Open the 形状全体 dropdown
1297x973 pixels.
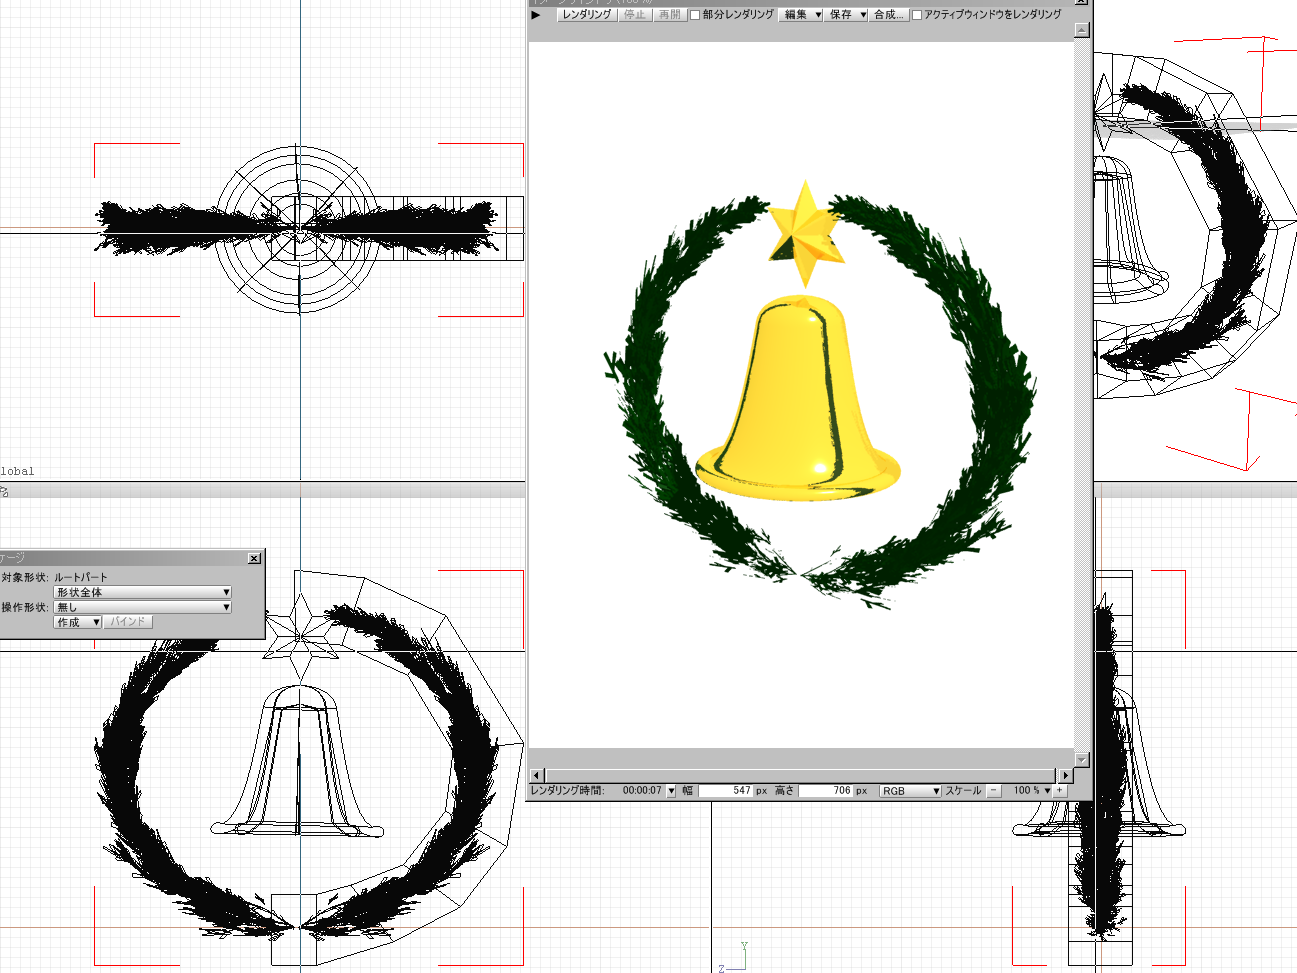[x=142, y=592]
